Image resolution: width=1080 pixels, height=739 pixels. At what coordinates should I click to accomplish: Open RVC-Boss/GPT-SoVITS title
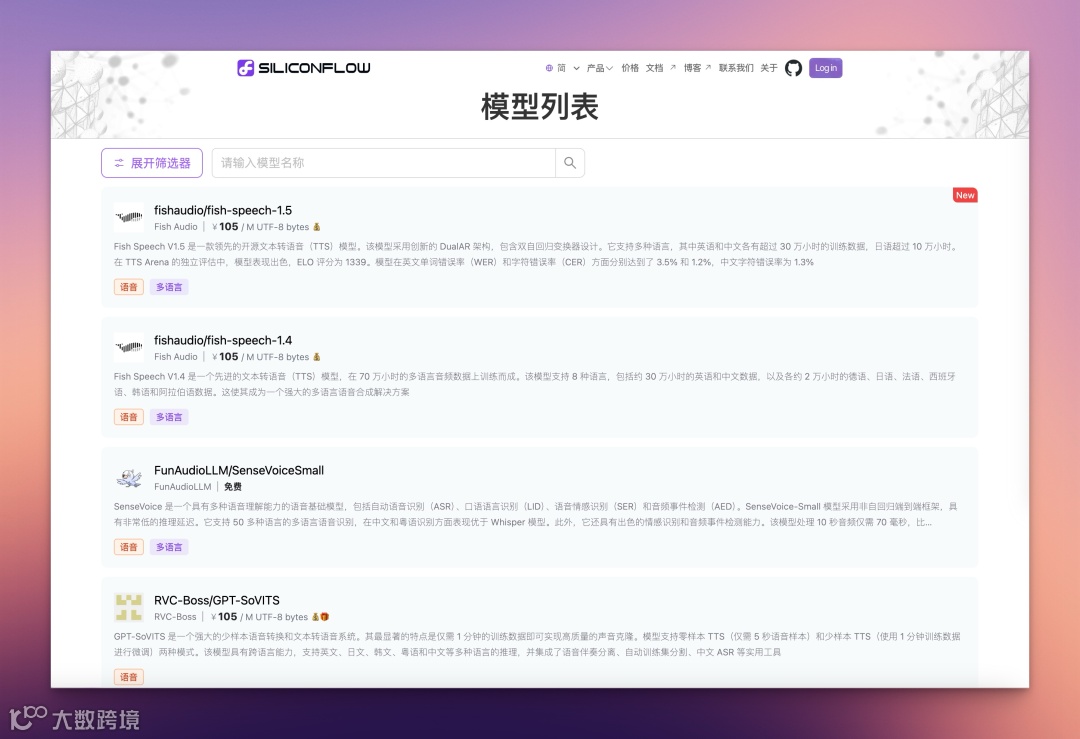217,601
